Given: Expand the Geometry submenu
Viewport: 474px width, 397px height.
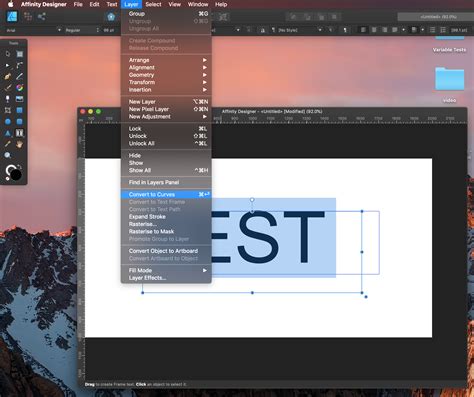Looking at the screenshot, I should [x=167, y=75].
